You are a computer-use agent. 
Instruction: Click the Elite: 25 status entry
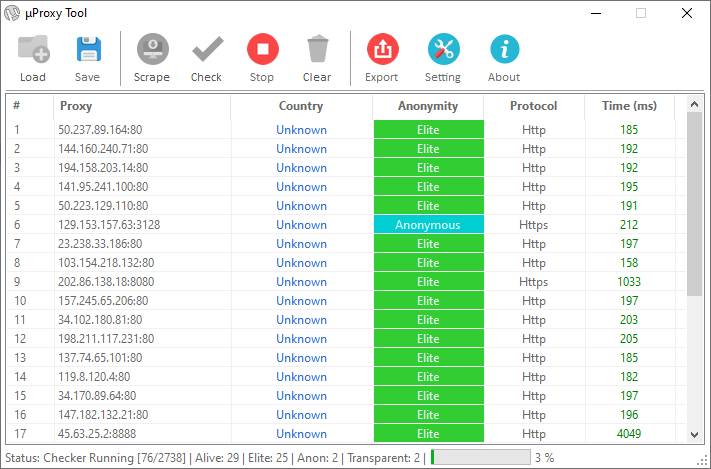coord(268,458)
